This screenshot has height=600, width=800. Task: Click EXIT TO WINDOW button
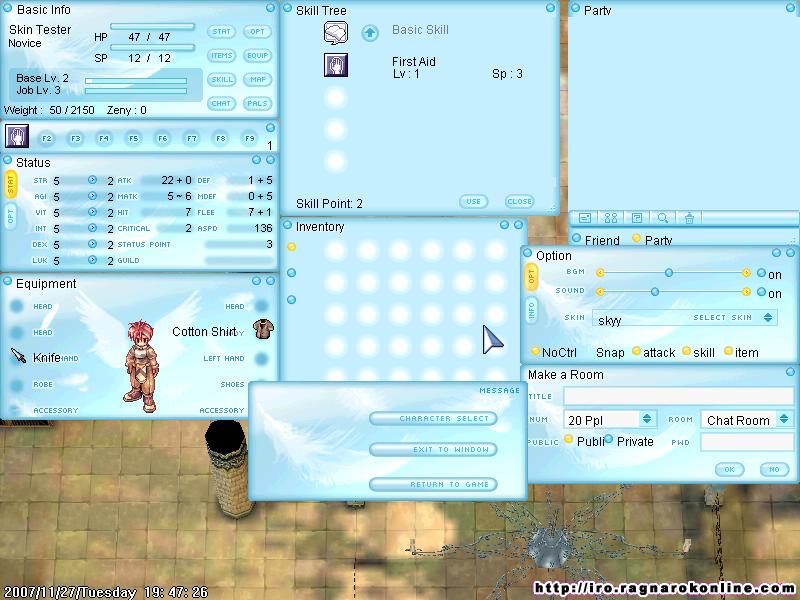[433, 449]
